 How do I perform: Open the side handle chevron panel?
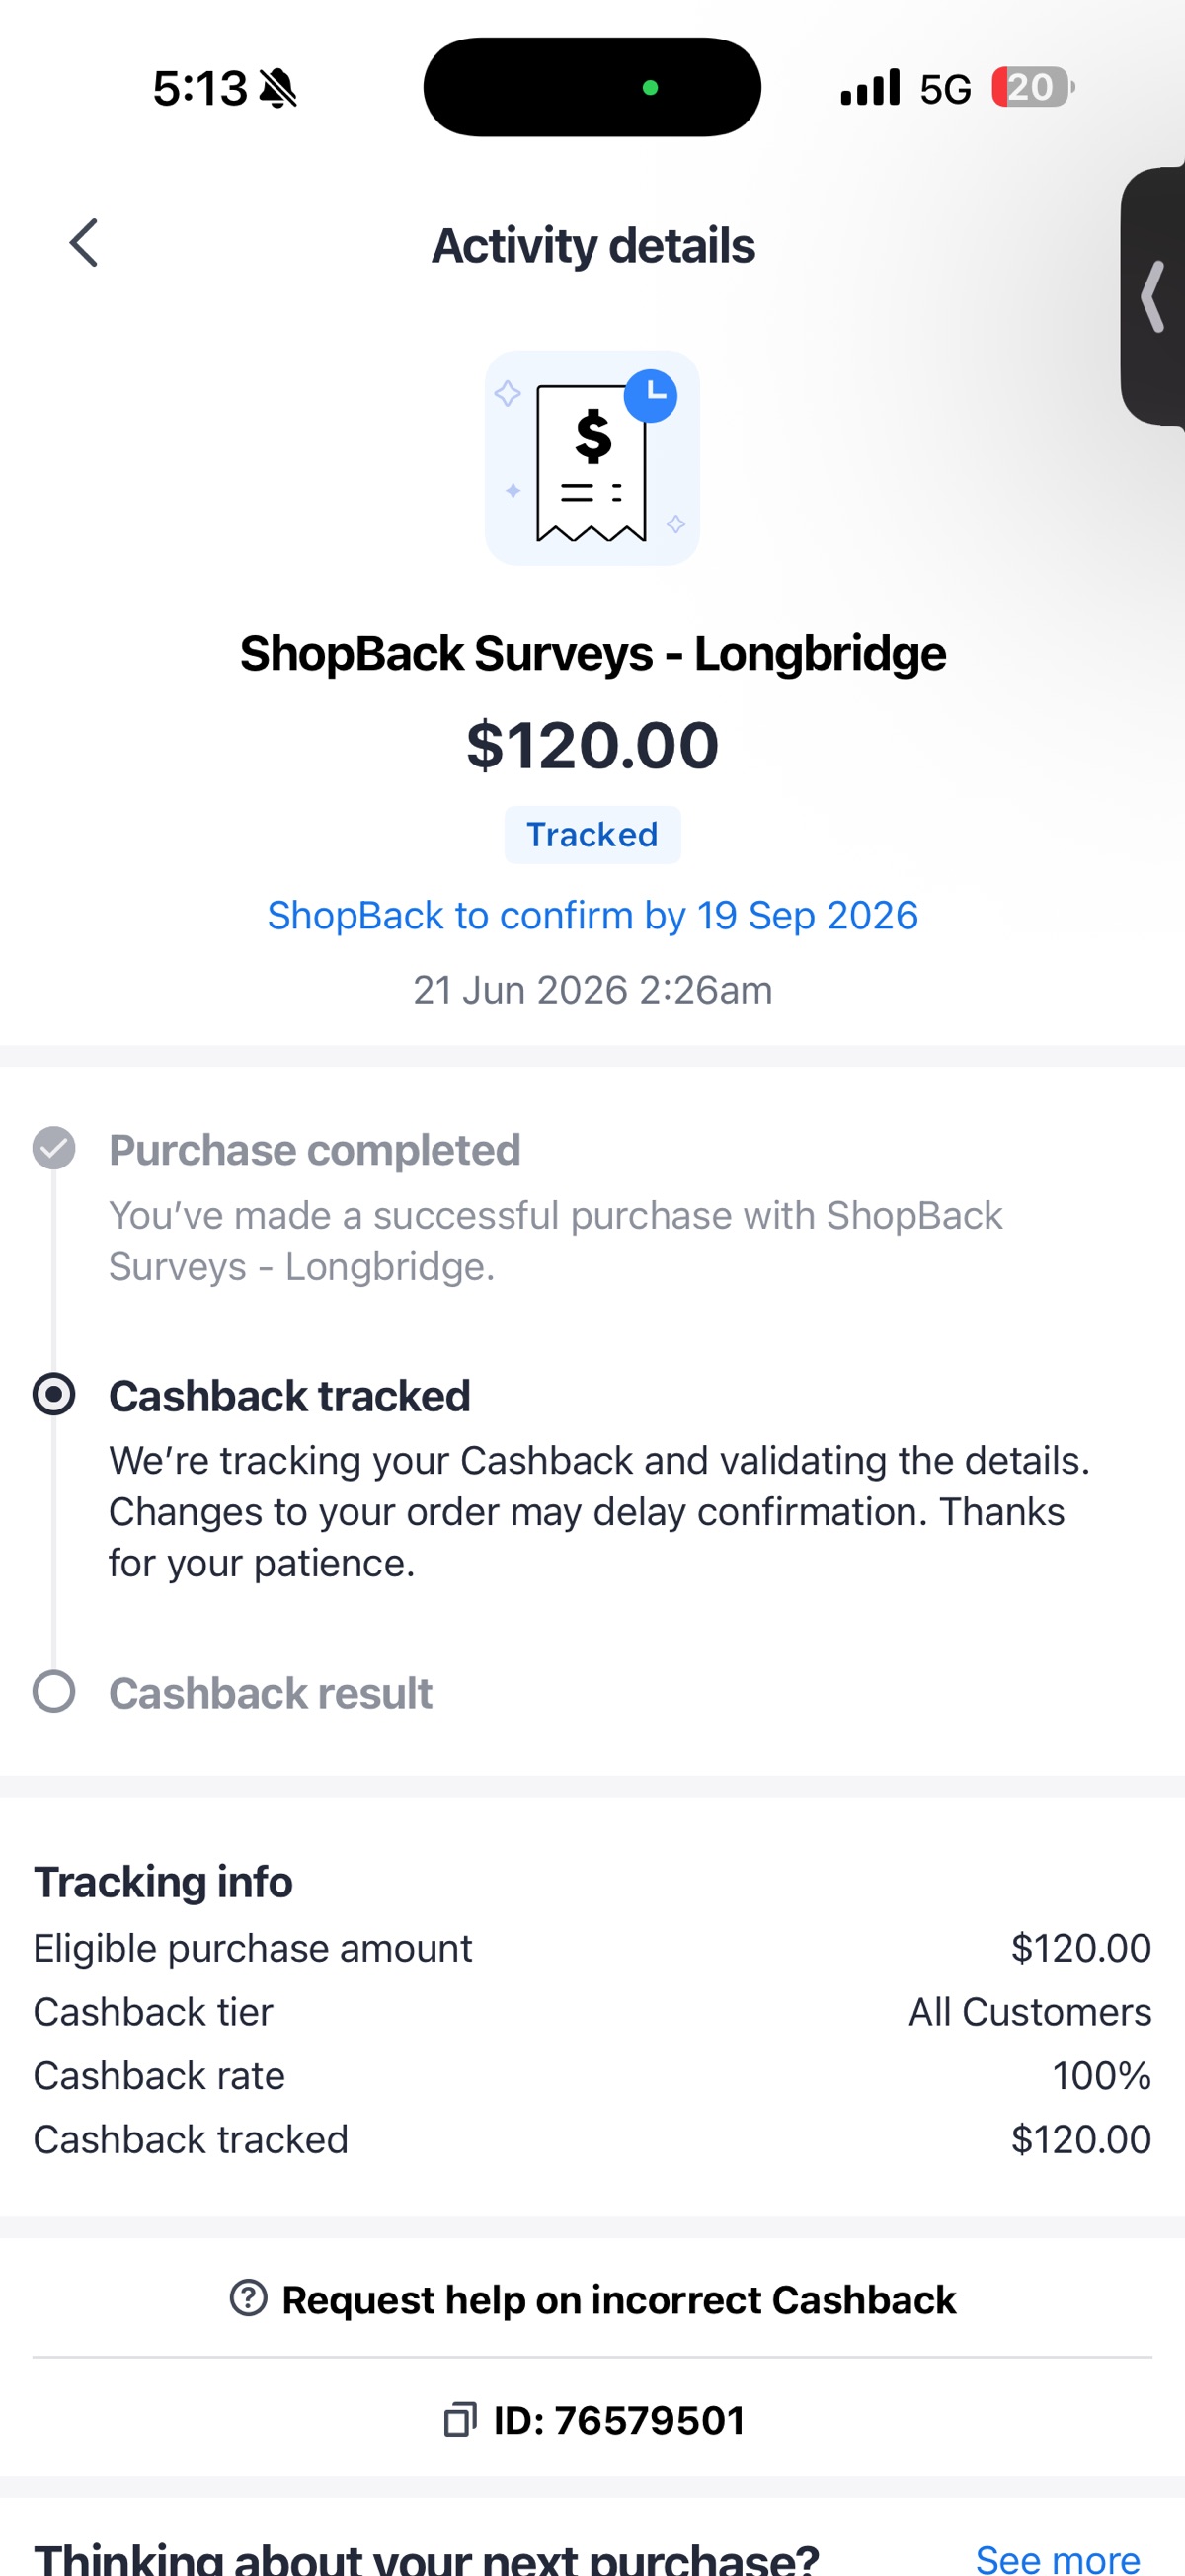[1154, 296]
